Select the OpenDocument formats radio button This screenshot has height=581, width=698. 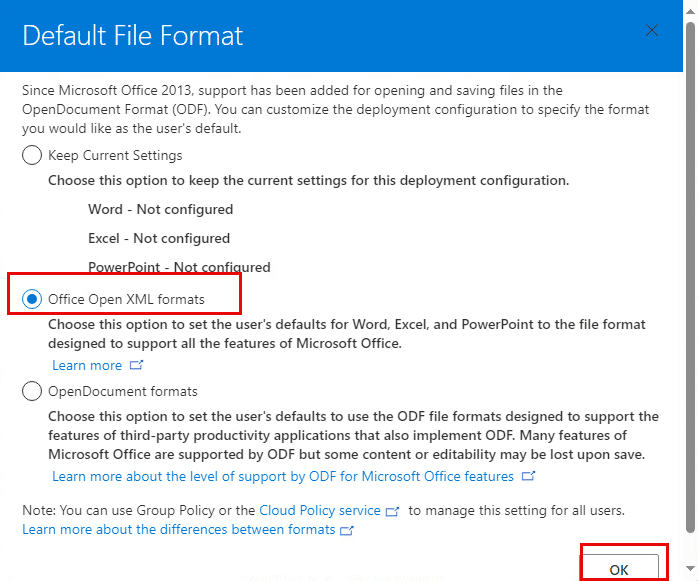point(32,391)
